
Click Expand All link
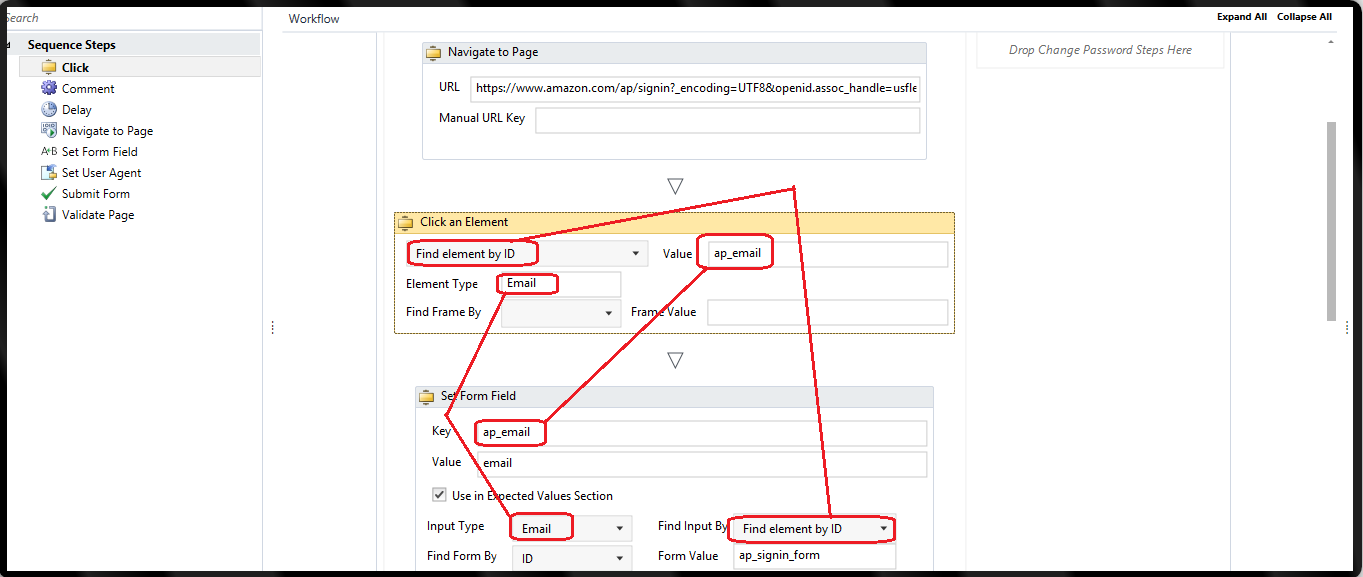click(x=1242, y=17)
